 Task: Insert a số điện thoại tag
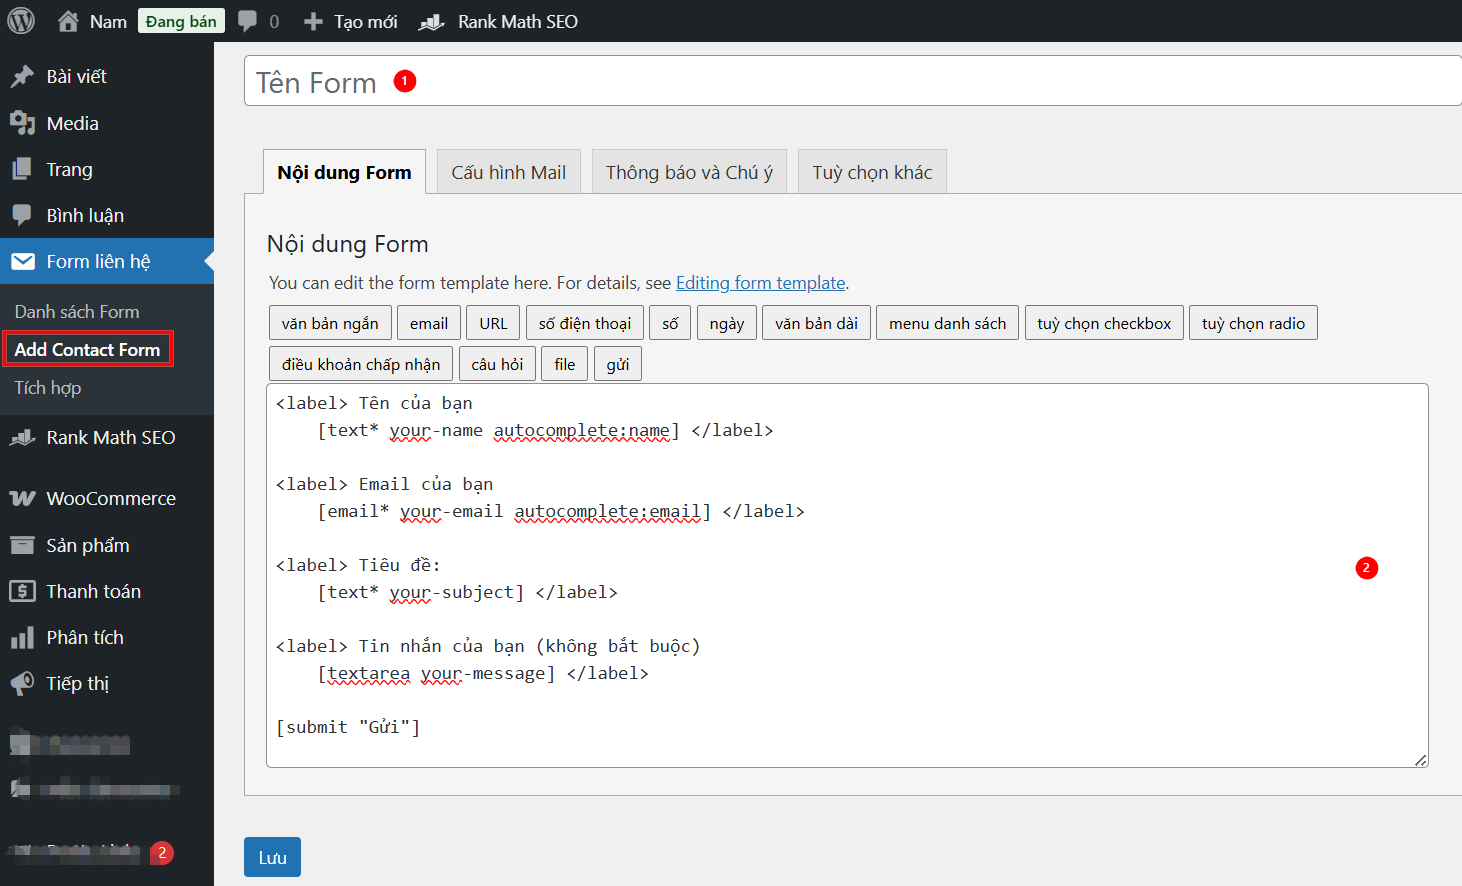[x=585, y=323]
